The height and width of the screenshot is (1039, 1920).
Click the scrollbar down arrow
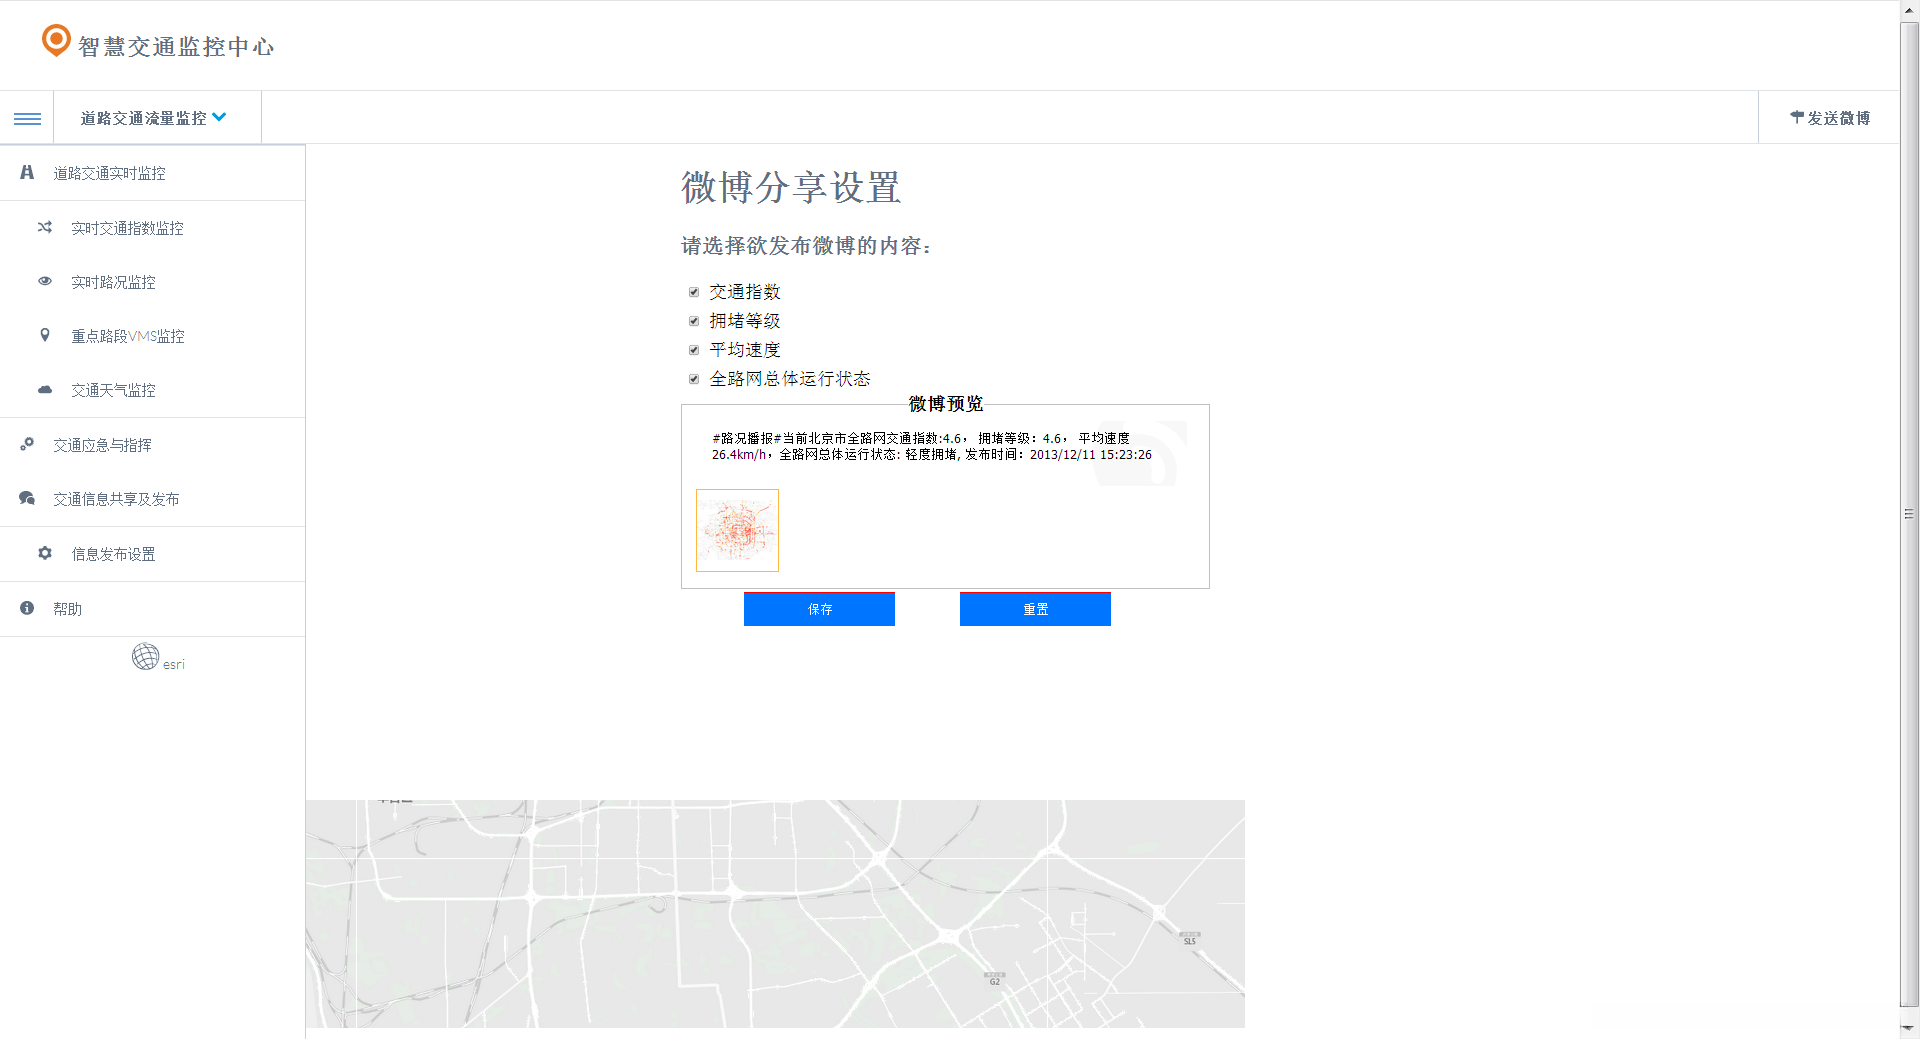(x=1909, y=1028)
